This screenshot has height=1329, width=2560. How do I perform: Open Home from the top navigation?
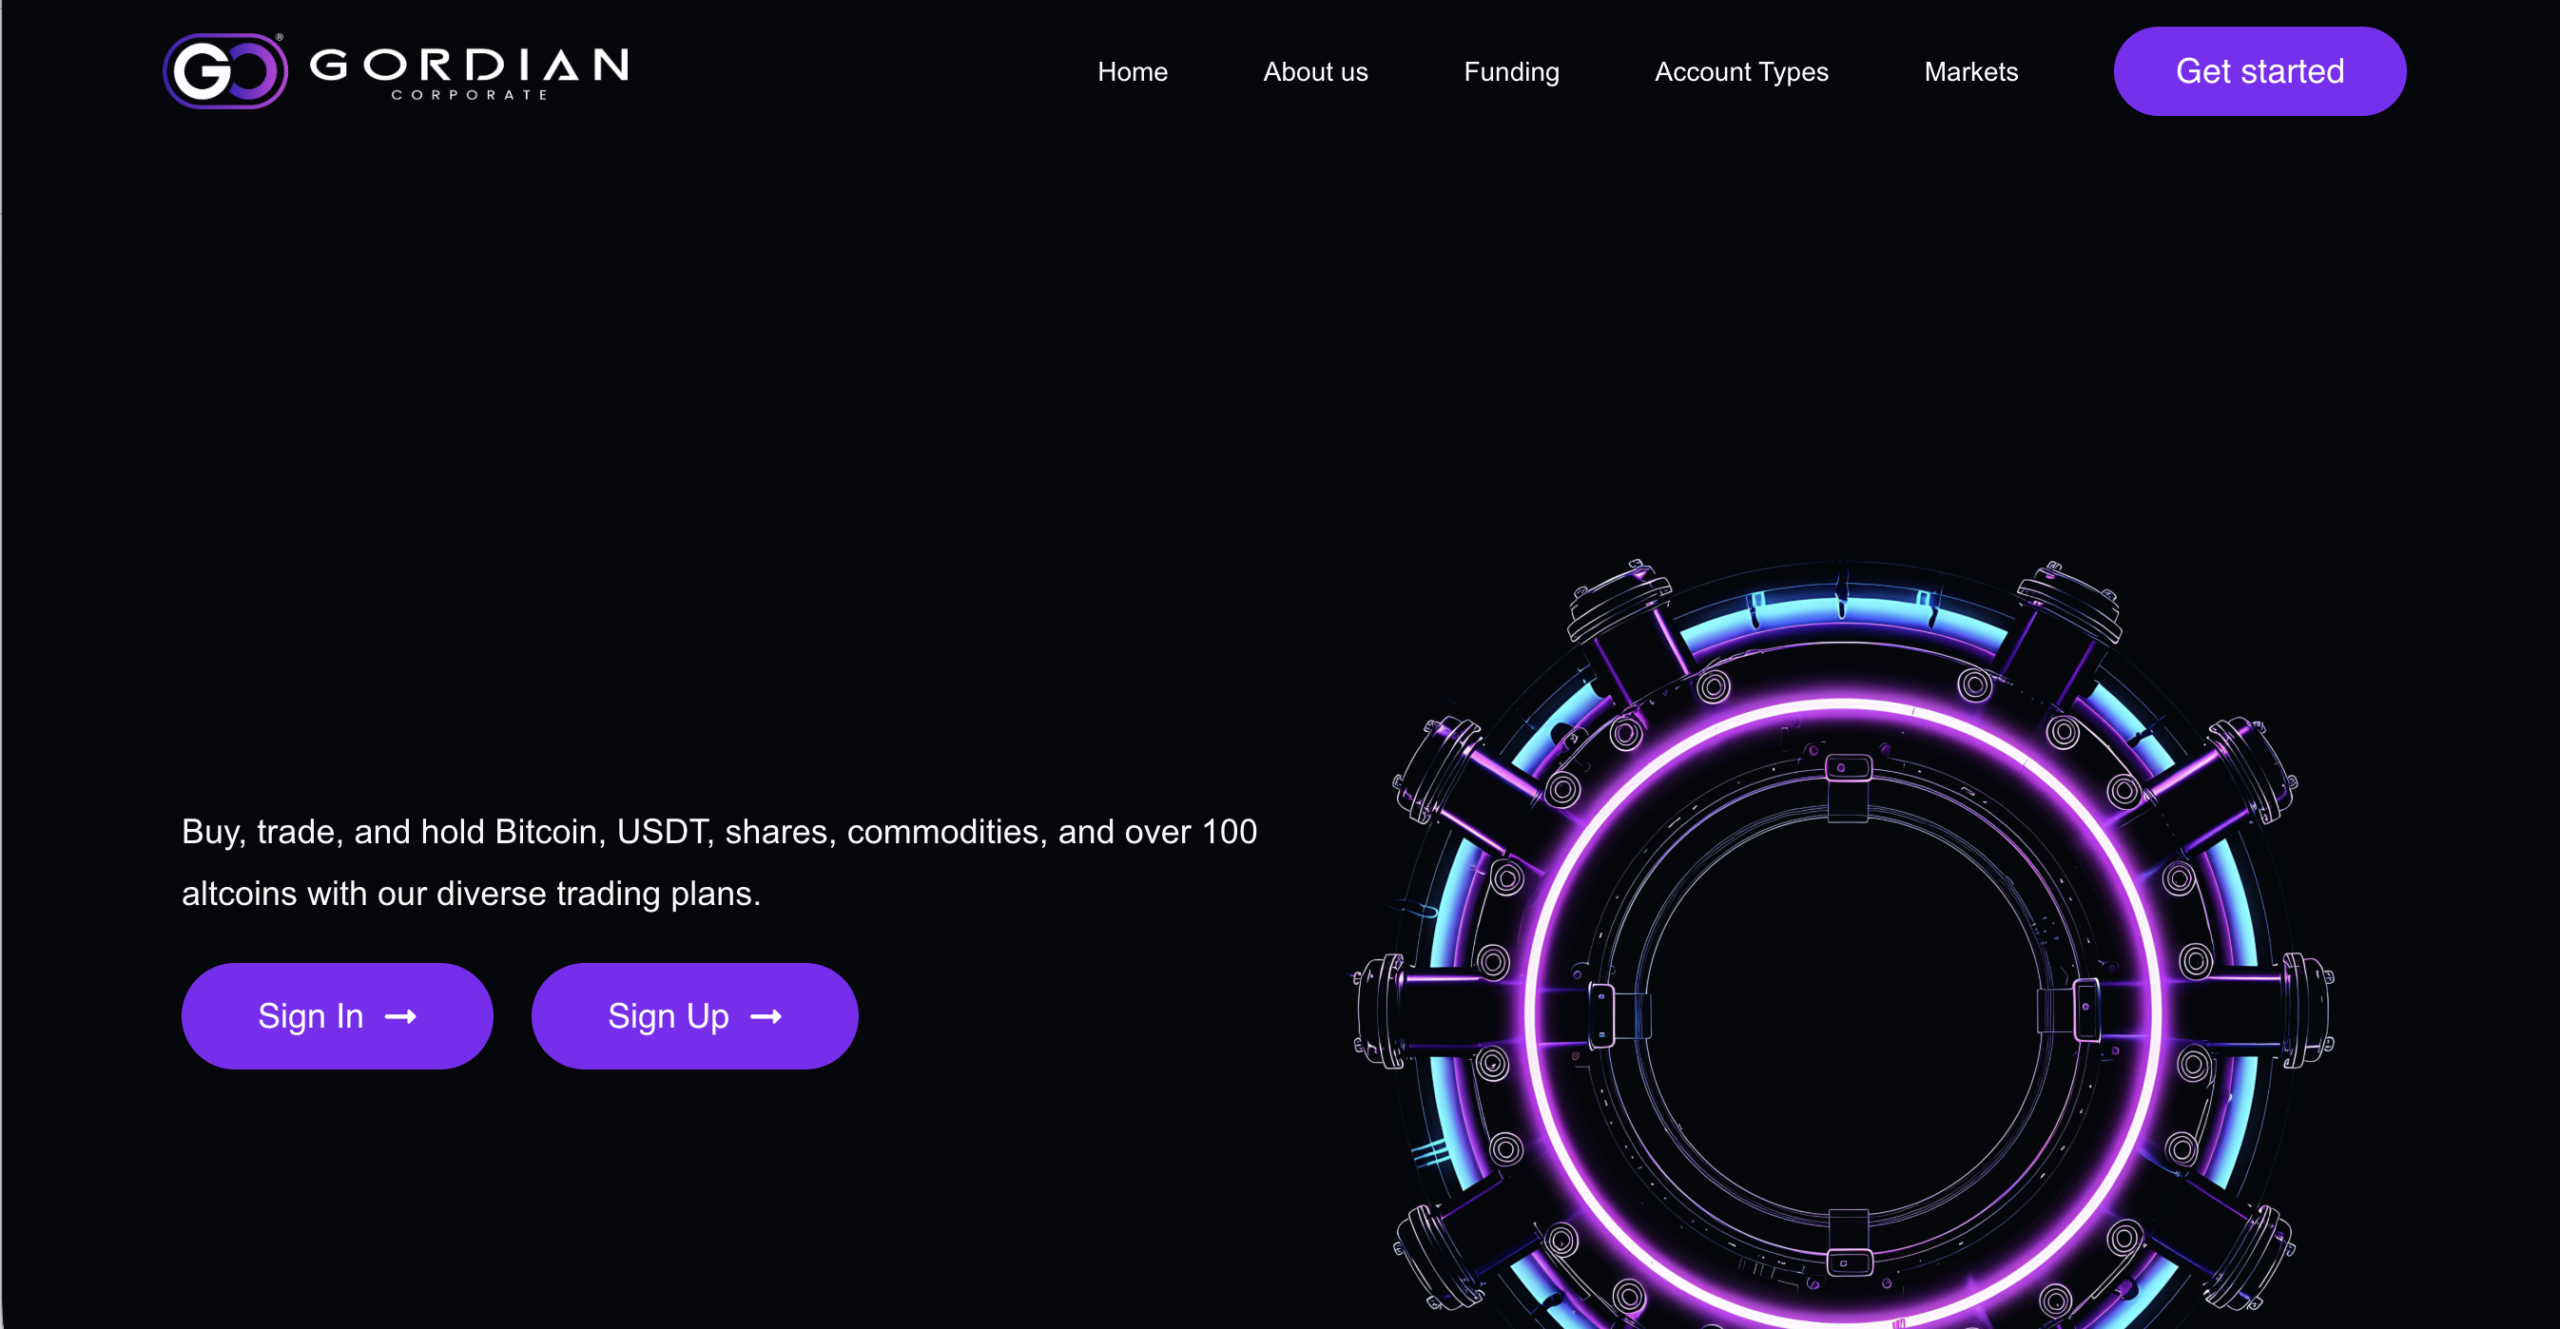pos(1131,71)
